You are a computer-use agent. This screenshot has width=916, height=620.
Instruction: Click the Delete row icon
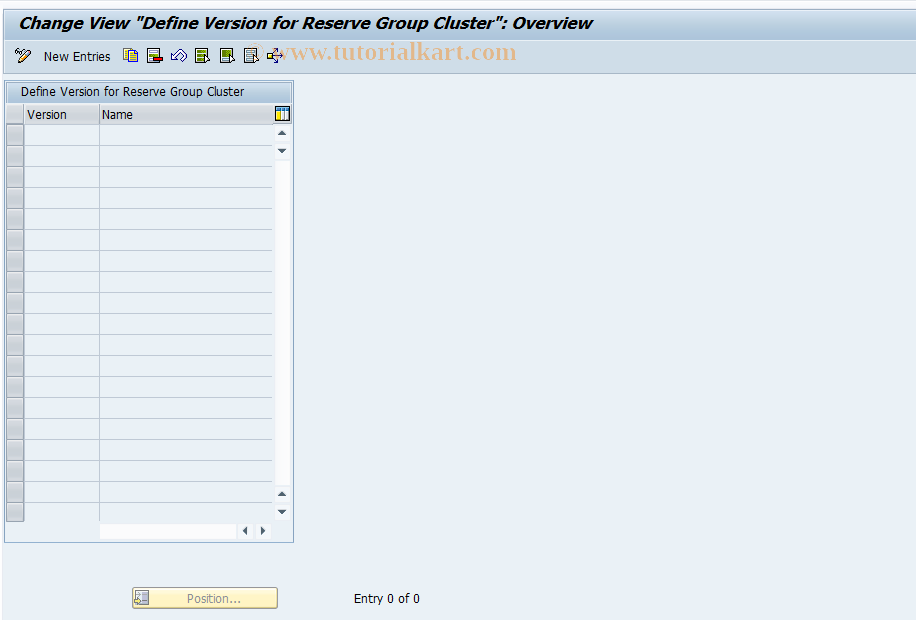155,56
